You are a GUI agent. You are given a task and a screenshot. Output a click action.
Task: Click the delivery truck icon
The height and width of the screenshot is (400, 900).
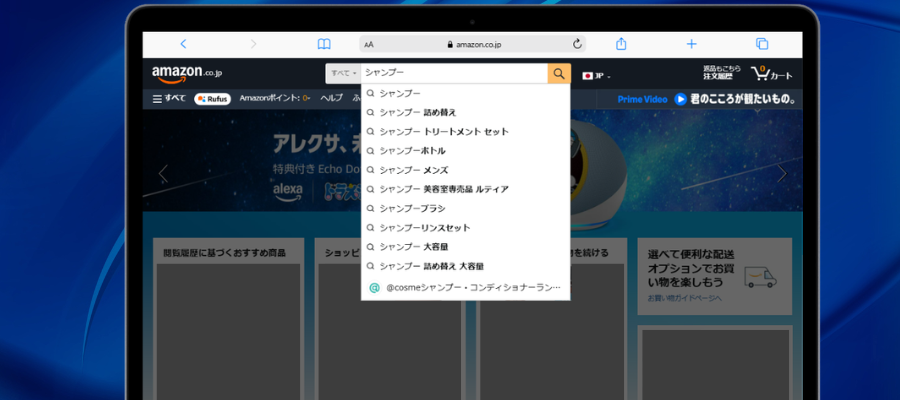pyautogui.click(x=760, y=277)
